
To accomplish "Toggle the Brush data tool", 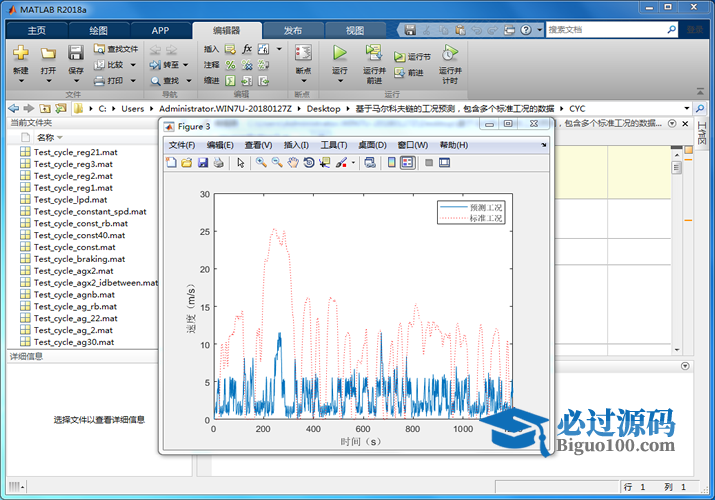I will pyautogui.click(x=341, y=162).
